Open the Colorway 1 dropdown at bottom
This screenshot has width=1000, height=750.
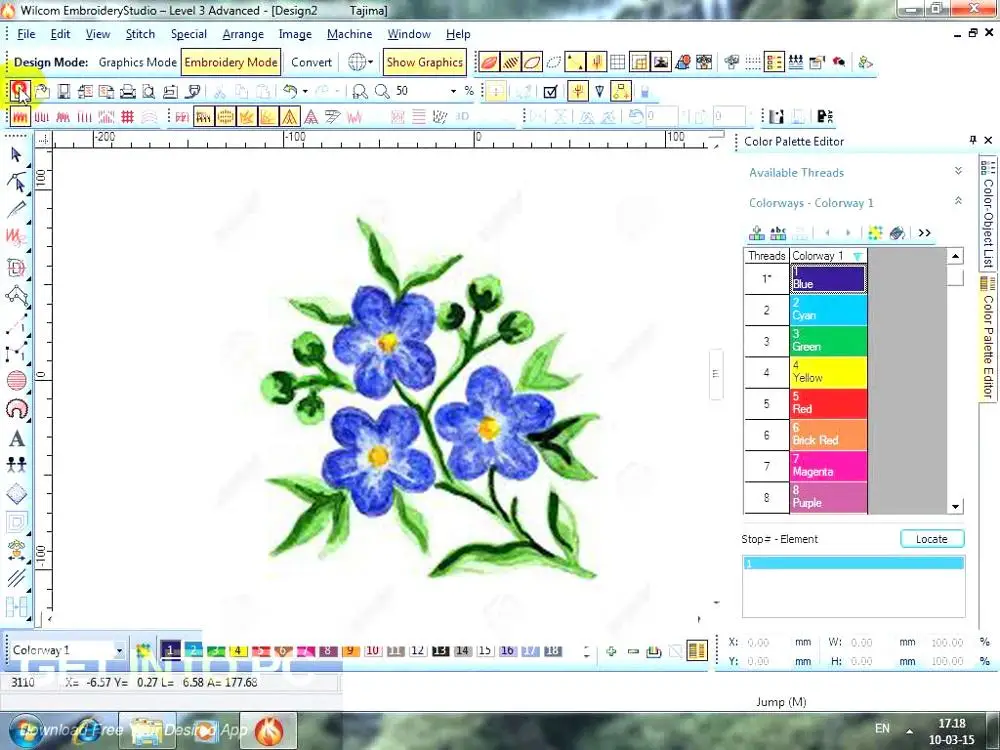(119, 651)
